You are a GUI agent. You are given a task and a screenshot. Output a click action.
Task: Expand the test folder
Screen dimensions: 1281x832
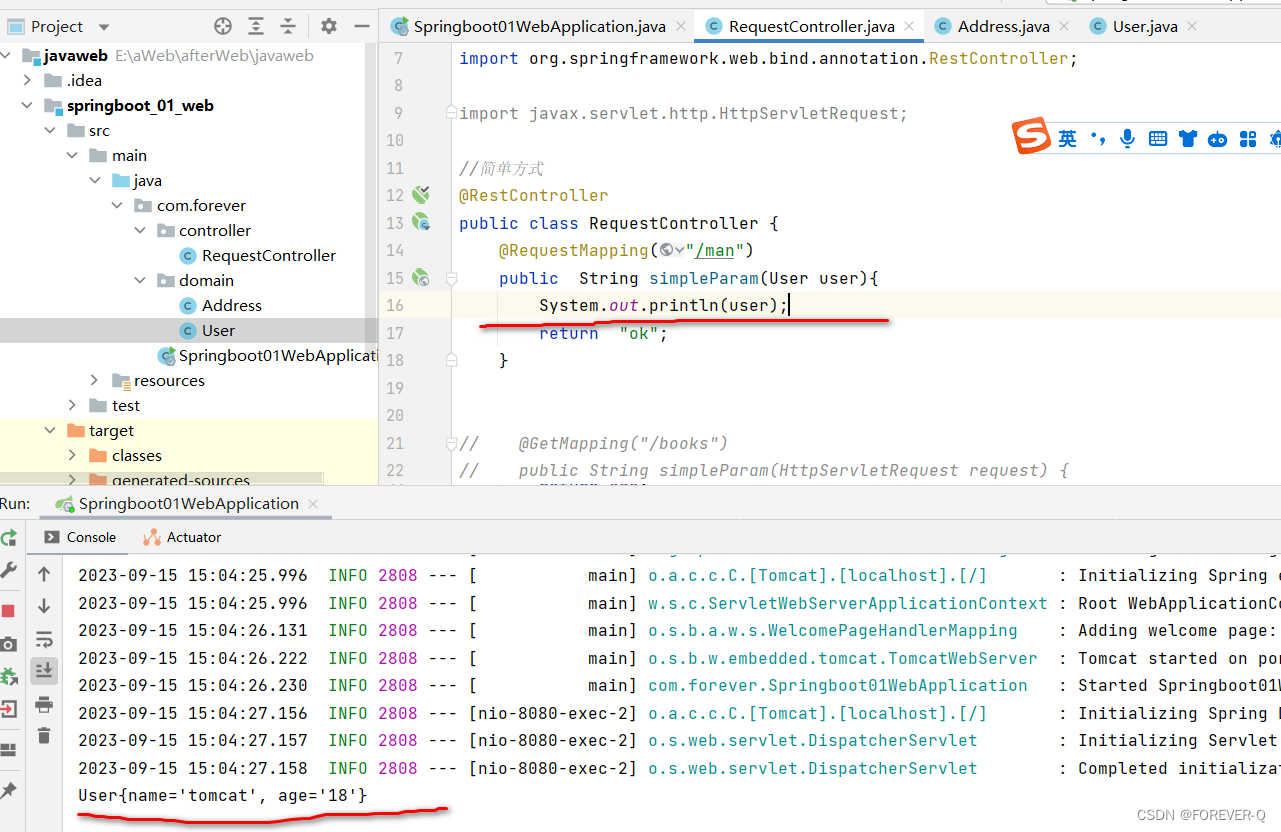point(72,405)
